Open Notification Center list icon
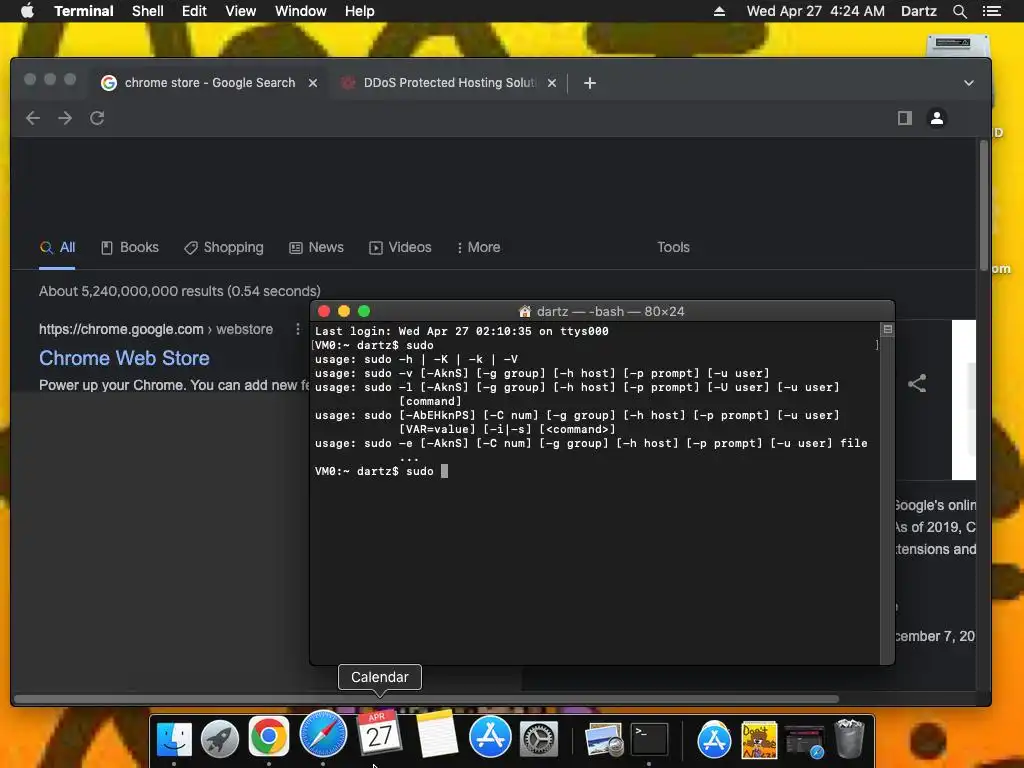Image resolution: width=1024 pixels, height=768 pixels. 991,11
